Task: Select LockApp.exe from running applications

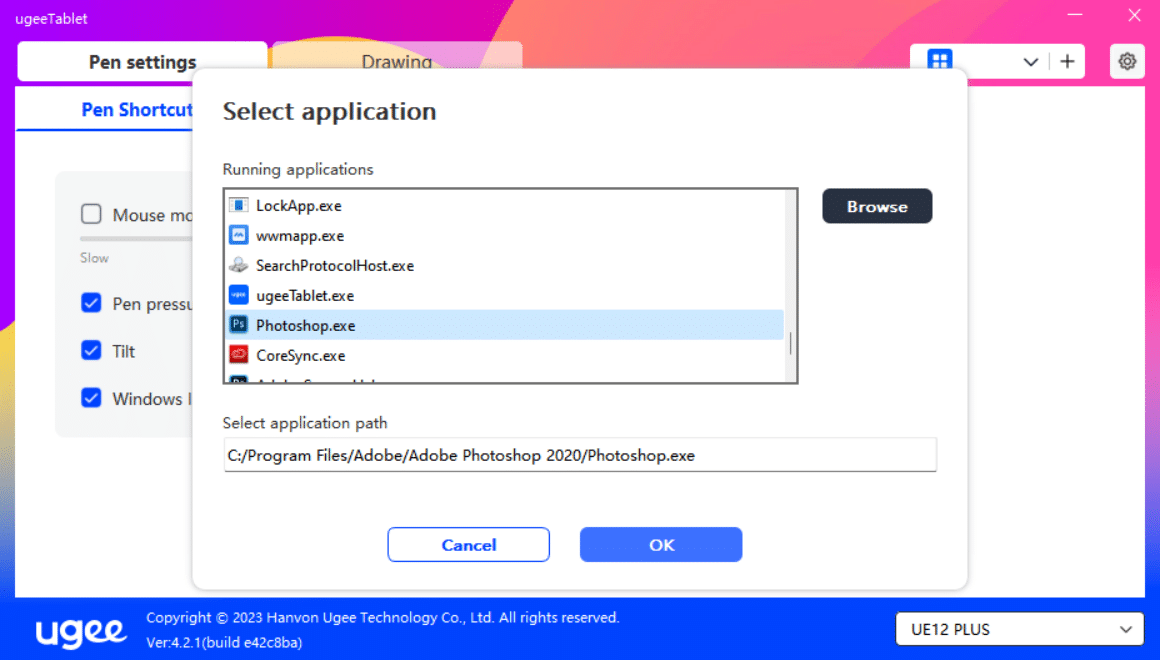Action: coord(504,206)
